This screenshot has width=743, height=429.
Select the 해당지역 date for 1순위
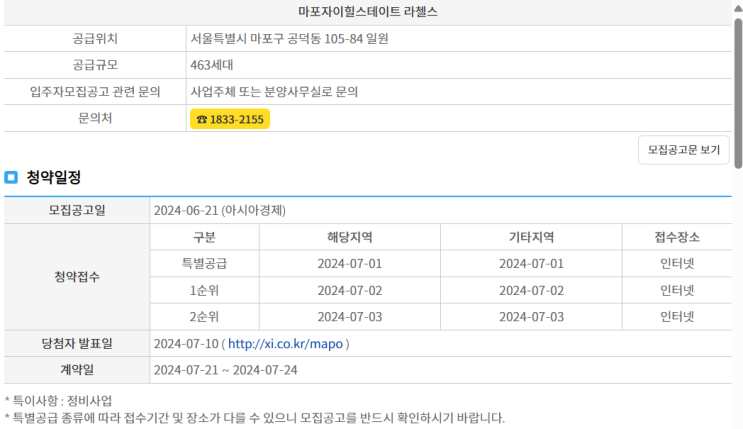[x=350, y=290]
